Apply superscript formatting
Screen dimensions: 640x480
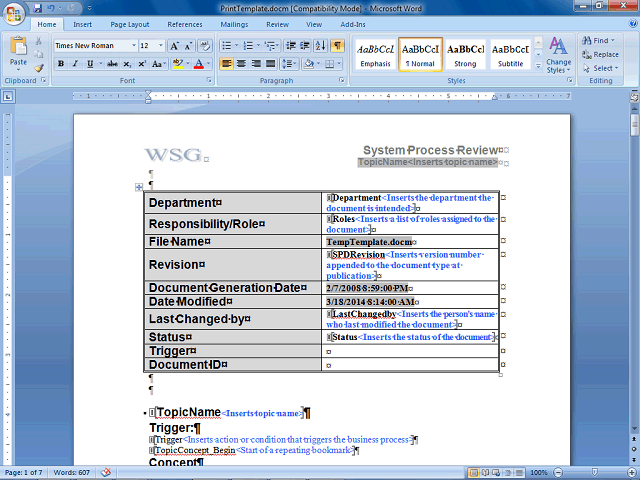point(142,64)
